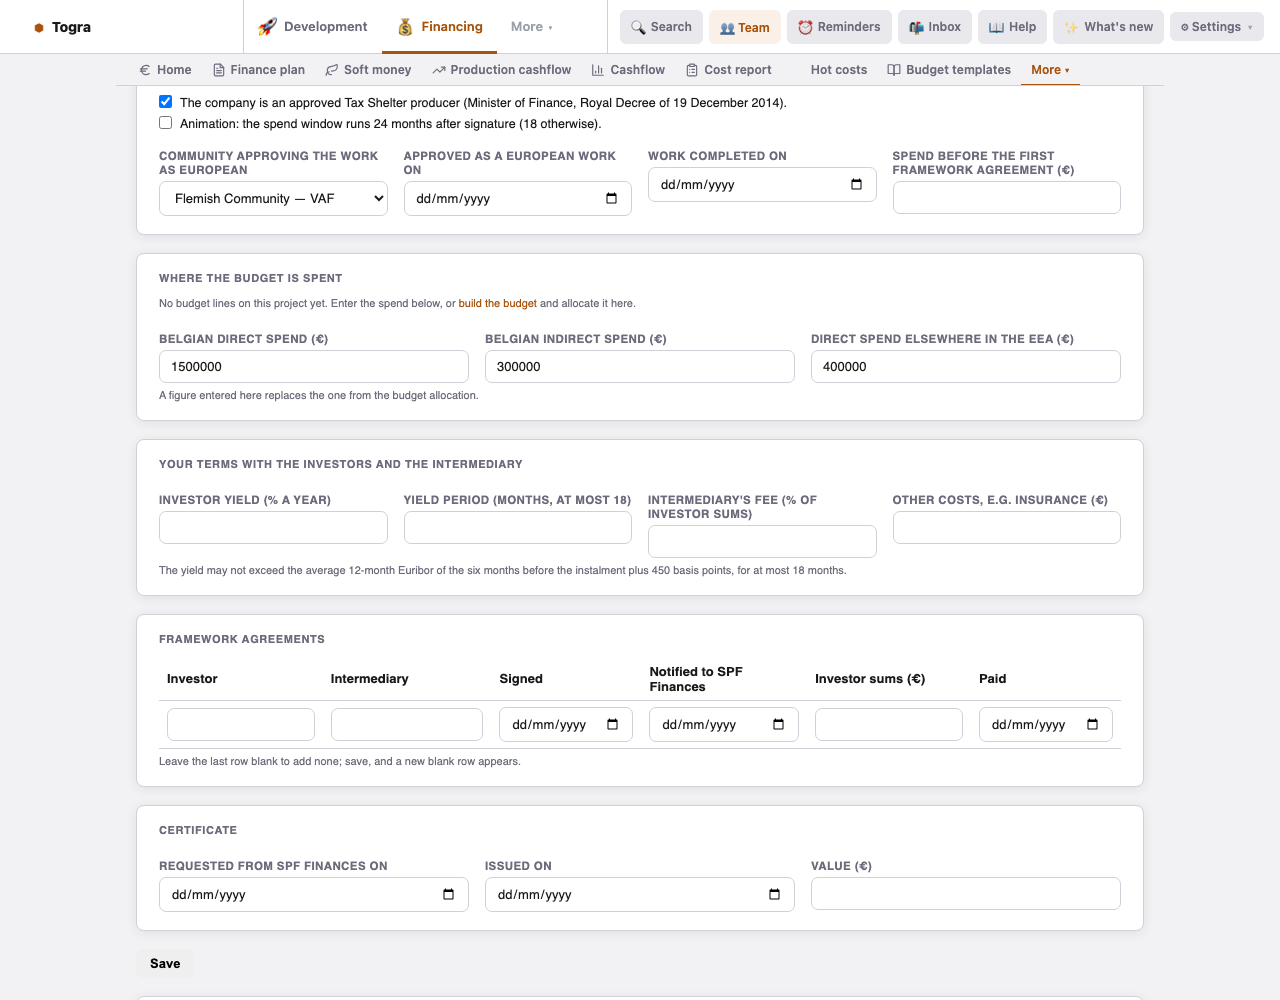1280x1000 pixels.
Task: Click the alarm clock Reminders icon
Action: 805,27
